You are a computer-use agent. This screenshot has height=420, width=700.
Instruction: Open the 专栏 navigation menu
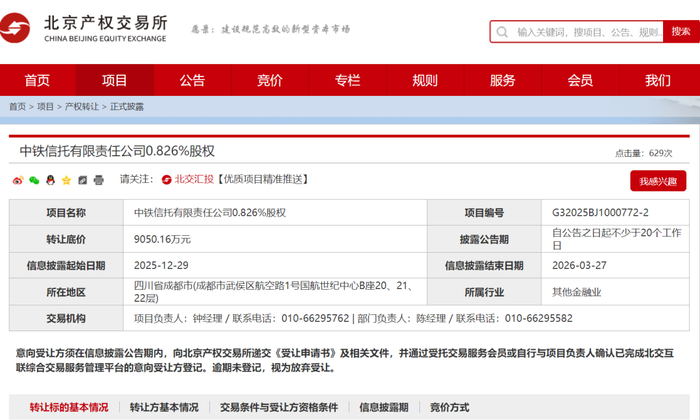pos(347,80)
